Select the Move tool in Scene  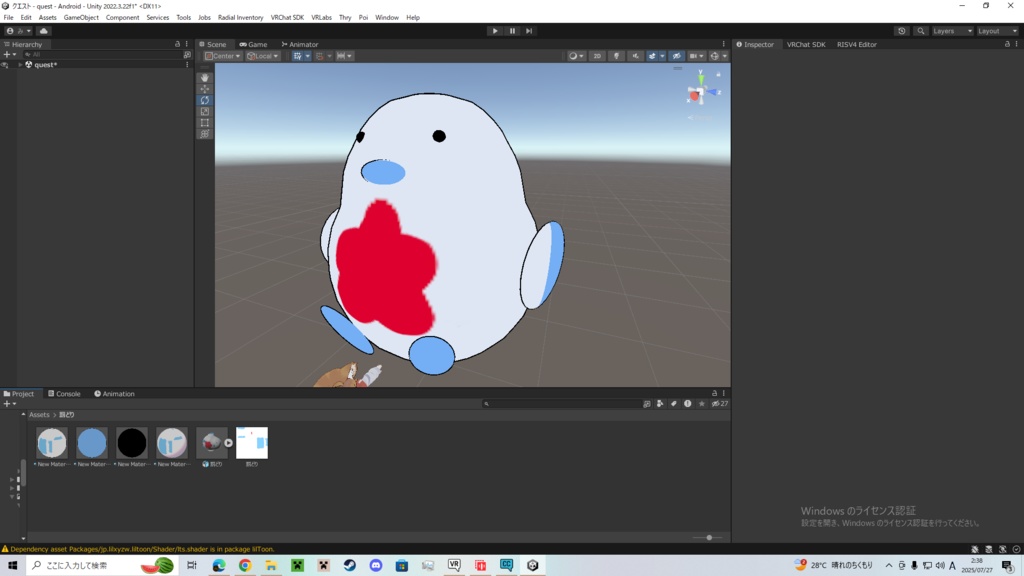[205, 89]
